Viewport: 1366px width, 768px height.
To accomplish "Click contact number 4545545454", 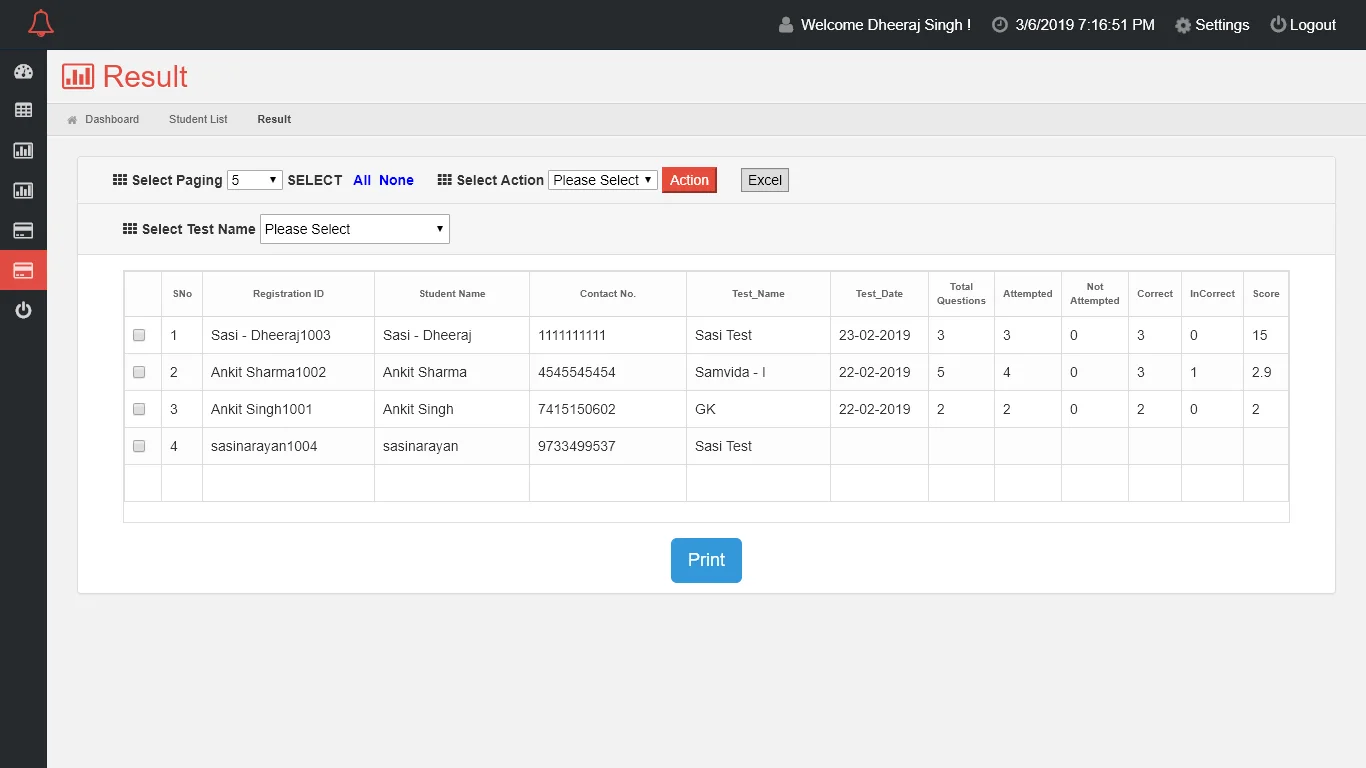I will pyautogui.click(x=577, y=372).
